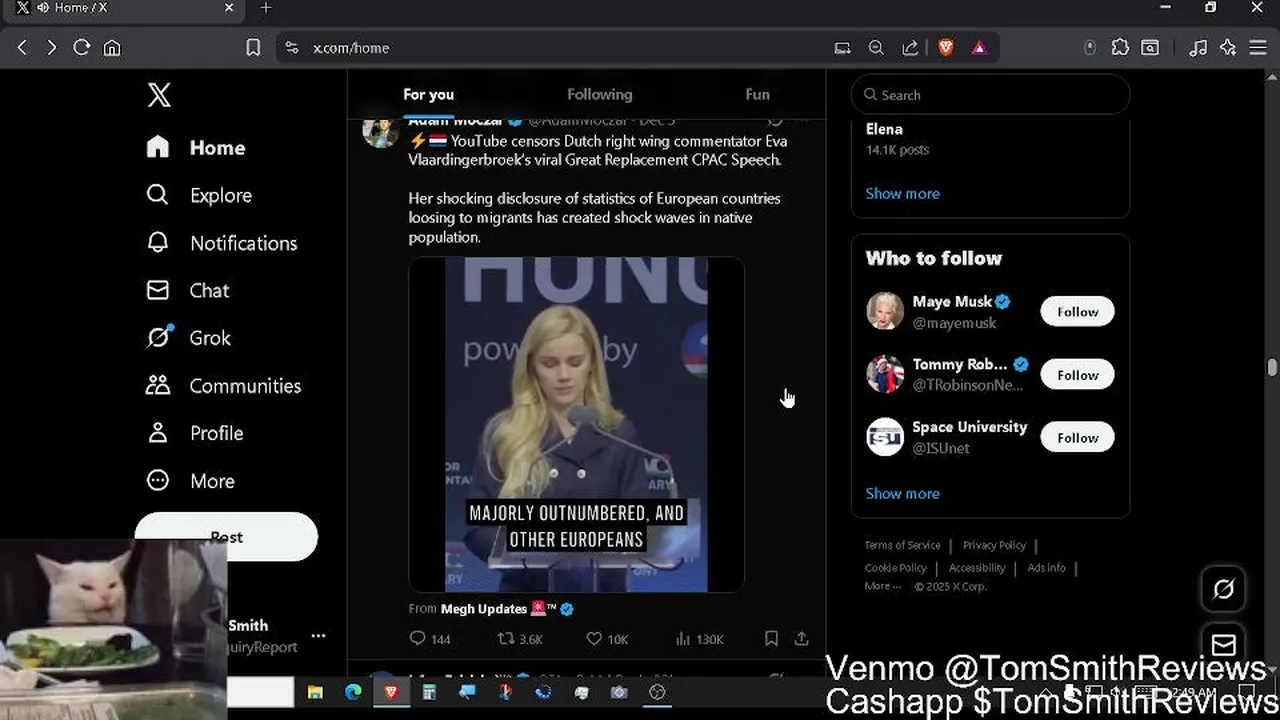Click the browser home button
The image size is (1280, 720).
[x=112, y=47]
